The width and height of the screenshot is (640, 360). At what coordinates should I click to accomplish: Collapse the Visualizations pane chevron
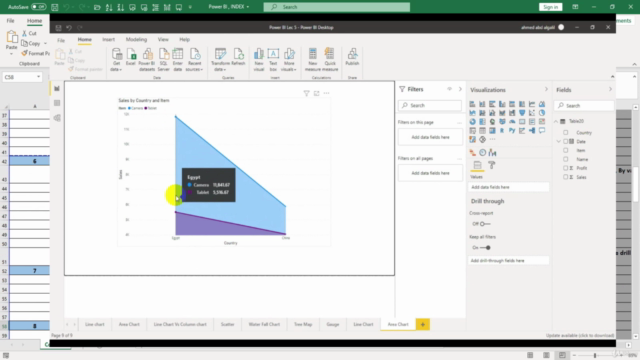(546, 89)
